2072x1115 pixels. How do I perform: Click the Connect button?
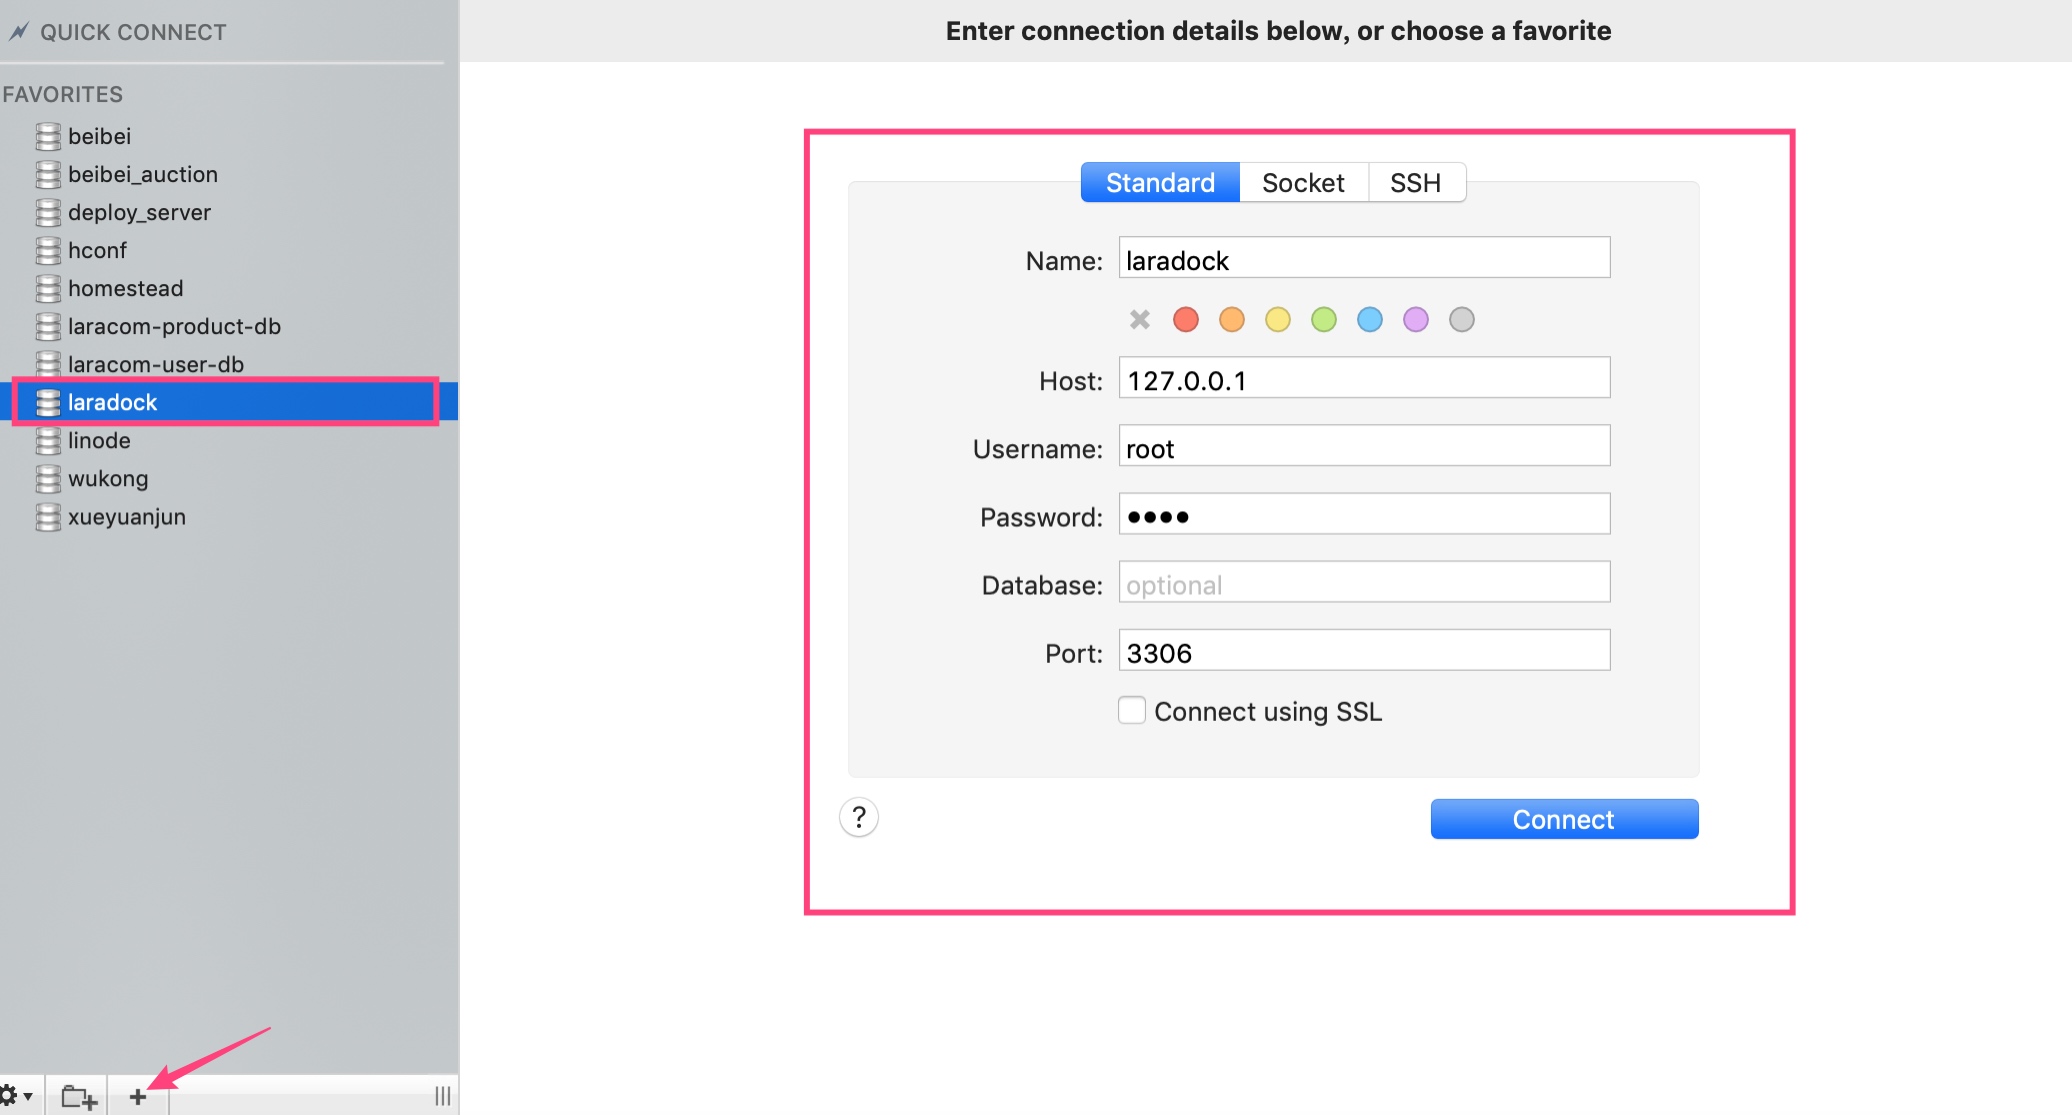1564,818
